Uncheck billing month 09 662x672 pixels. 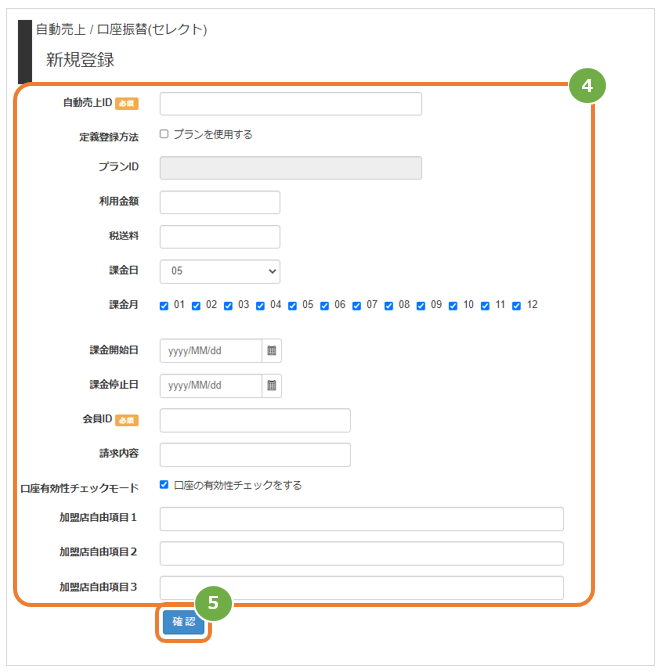(x=421, y=306)
